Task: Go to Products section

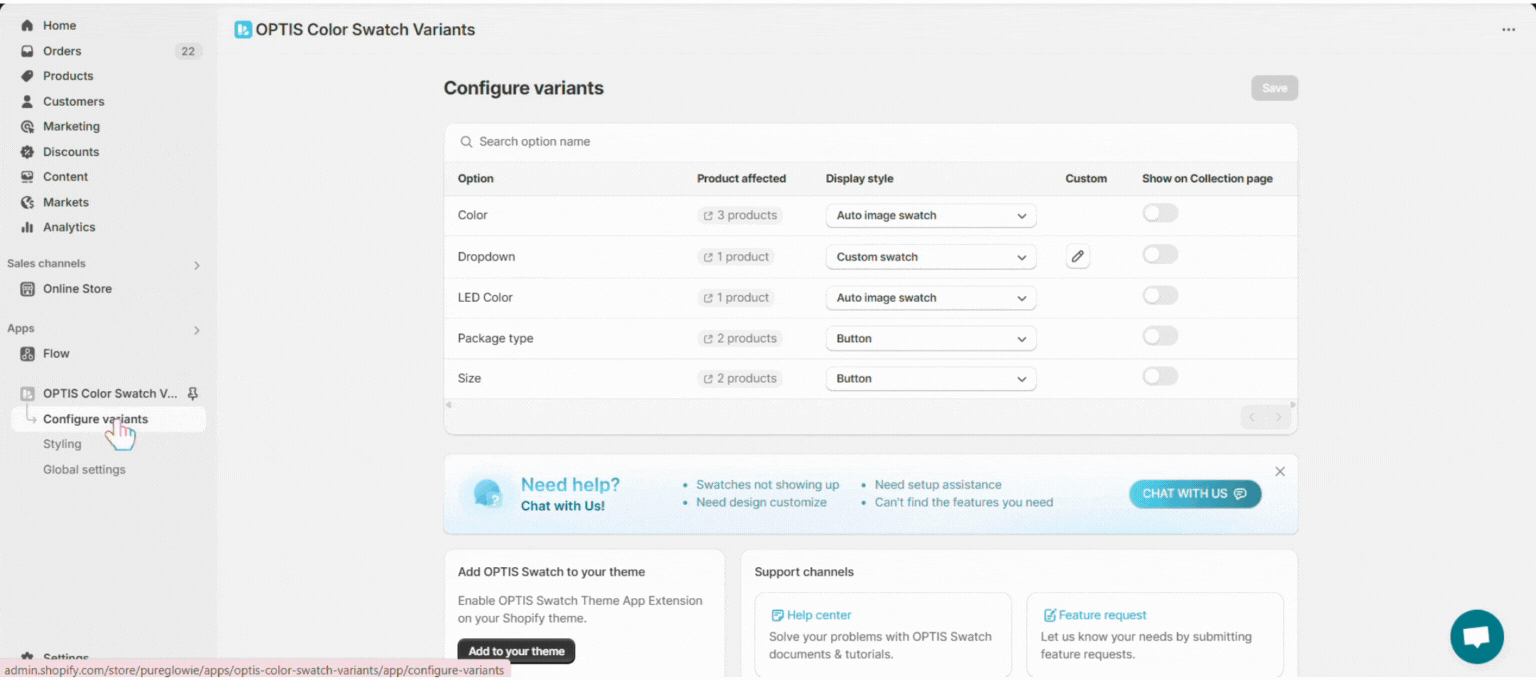Action: click(x=68, y=76)
